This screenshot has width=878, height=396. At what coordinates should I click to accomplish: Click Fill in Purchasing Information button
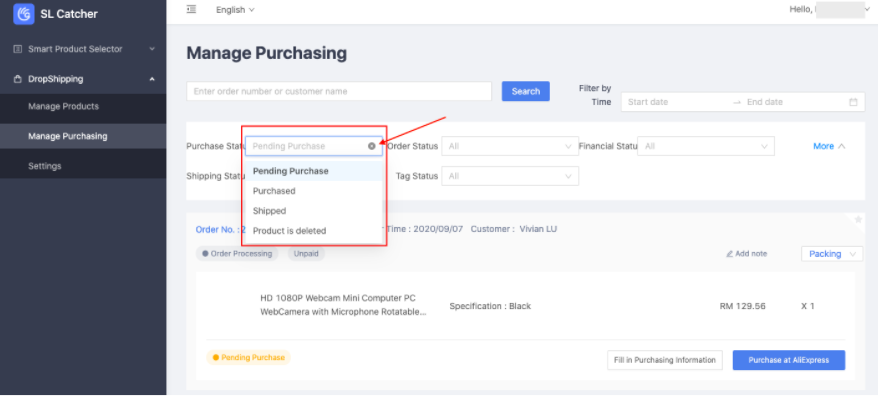click(665, 360)
